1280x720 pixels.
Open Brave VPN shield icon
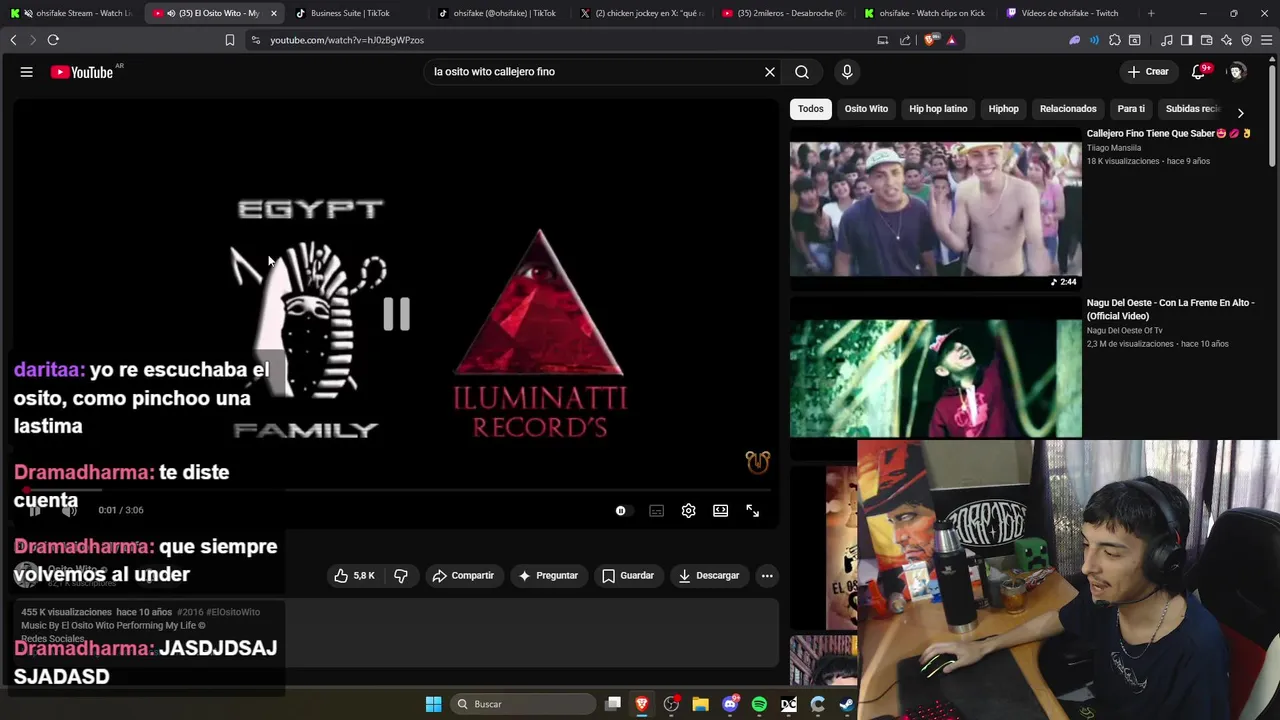[1246, 40]
